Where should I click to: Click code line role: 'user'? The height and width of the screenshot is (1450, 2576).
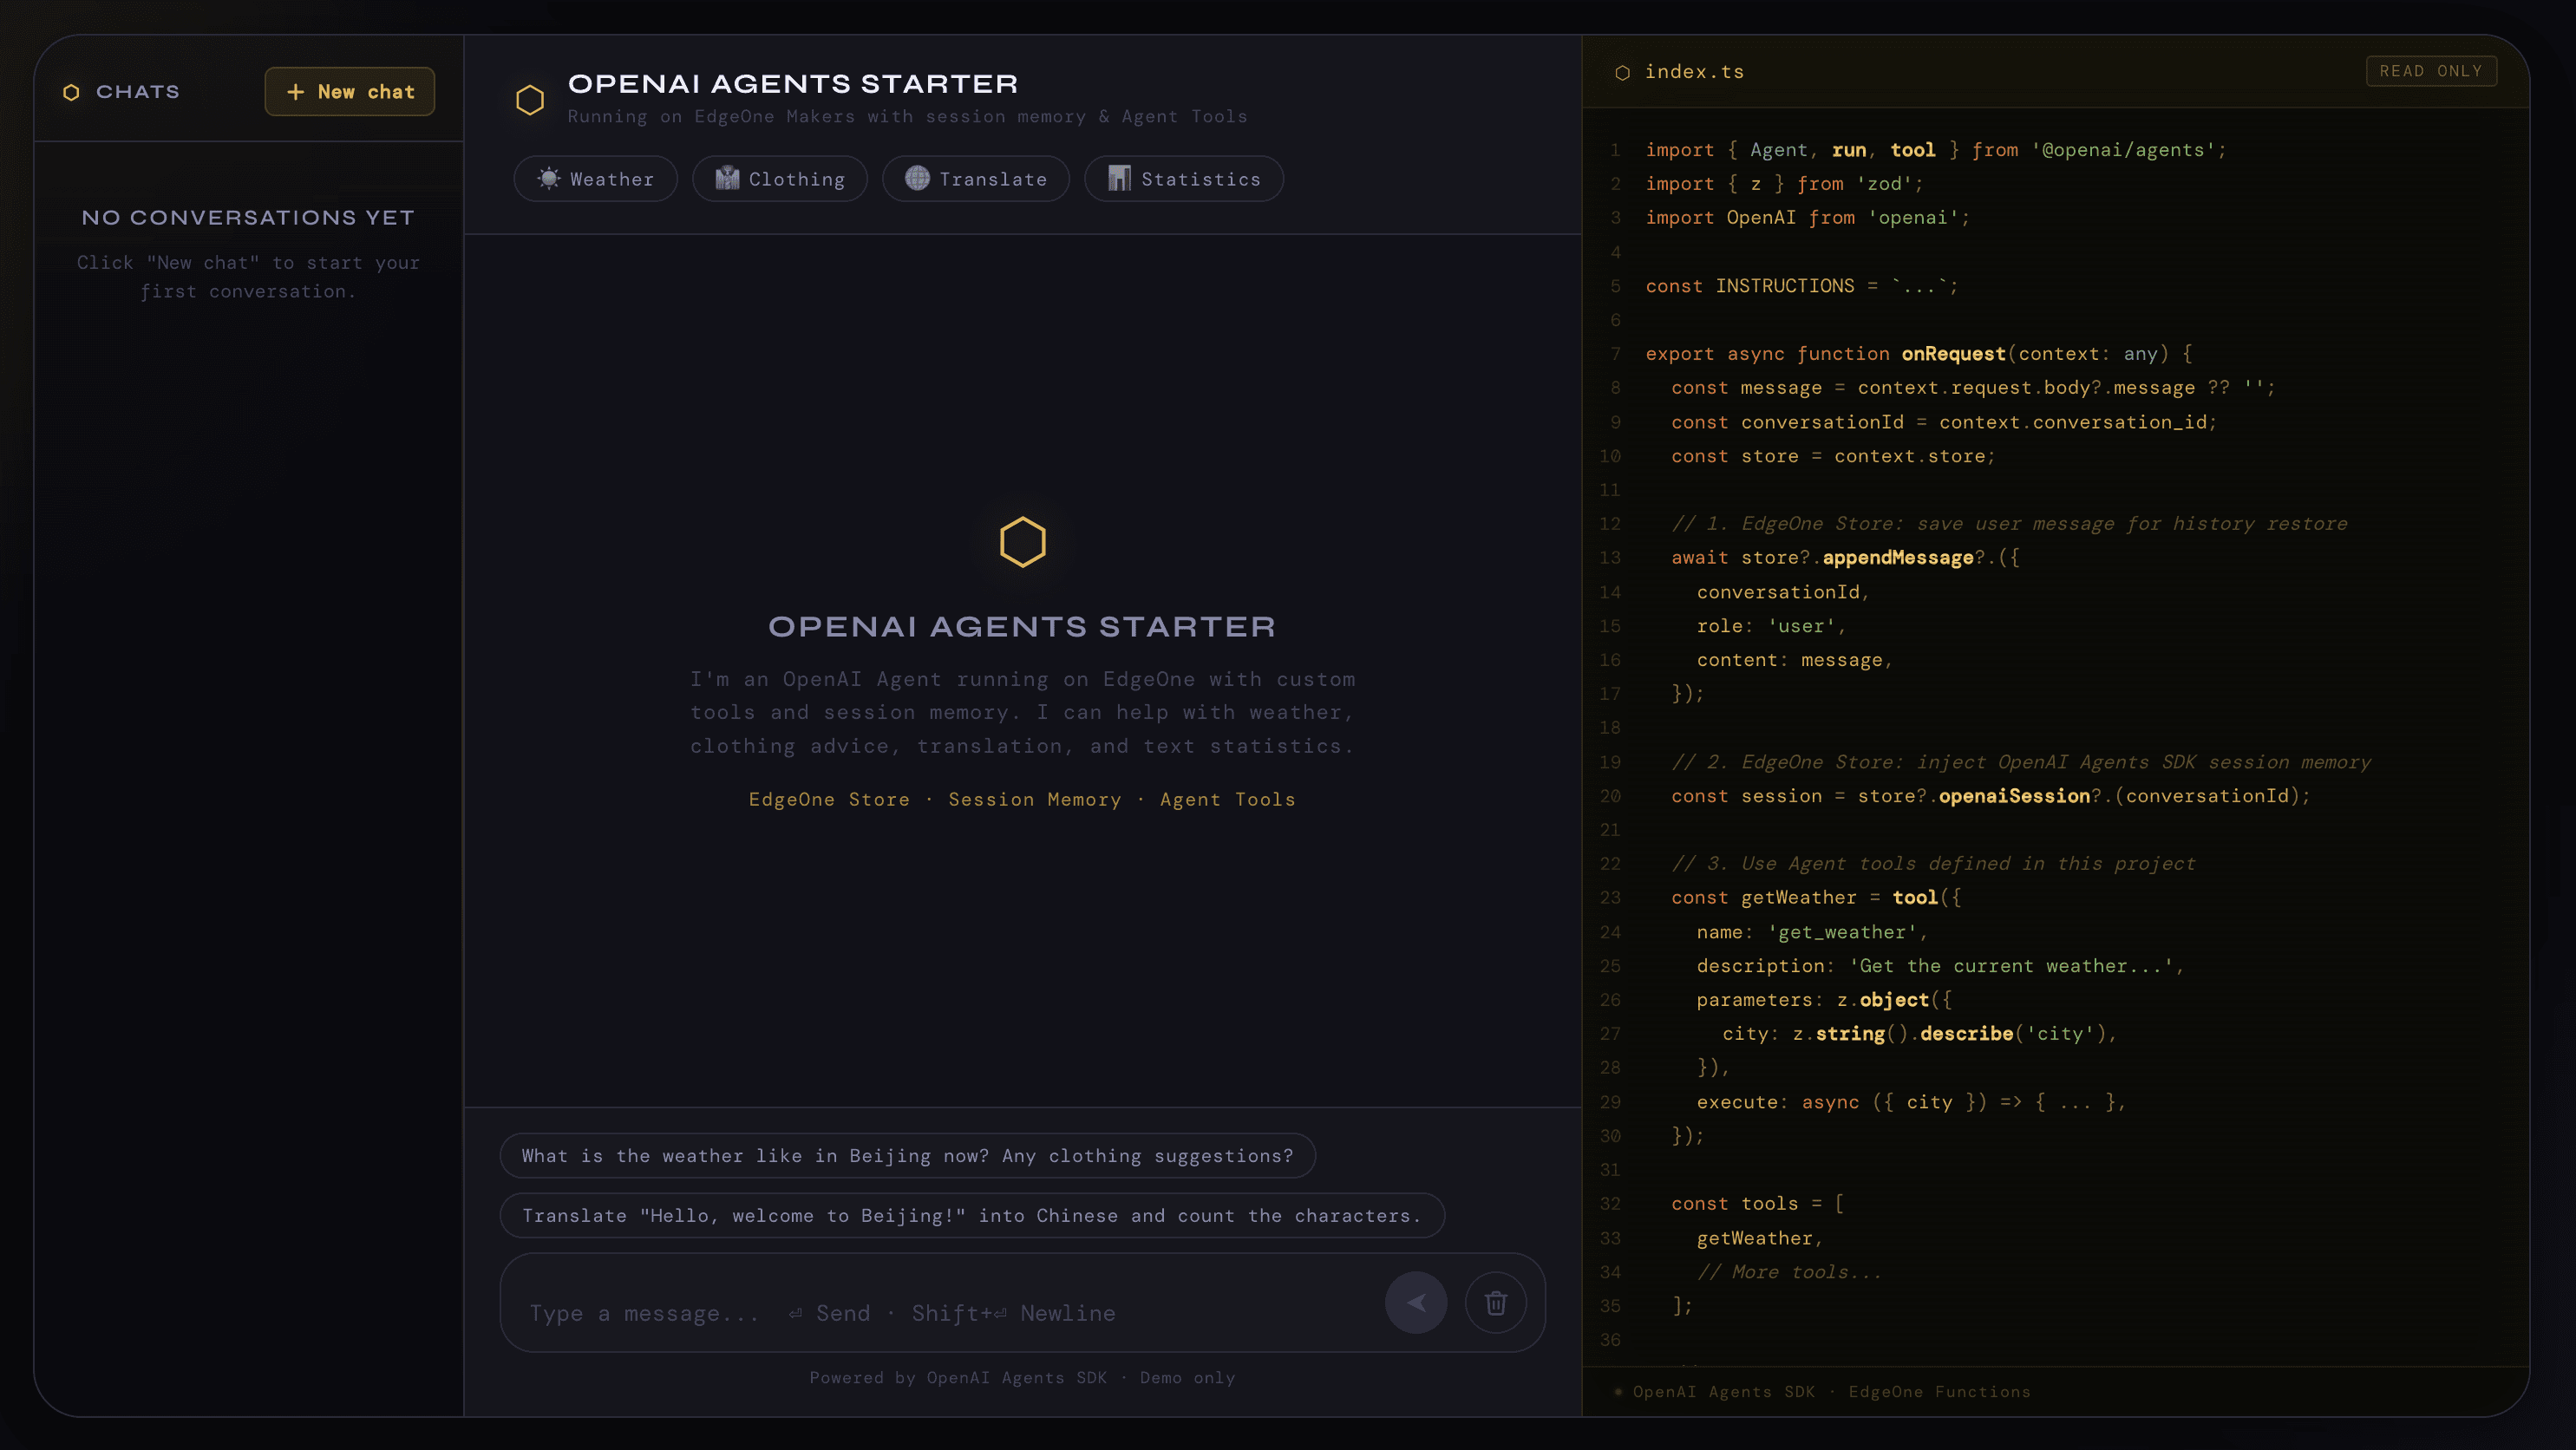(x=1771, y=626)
